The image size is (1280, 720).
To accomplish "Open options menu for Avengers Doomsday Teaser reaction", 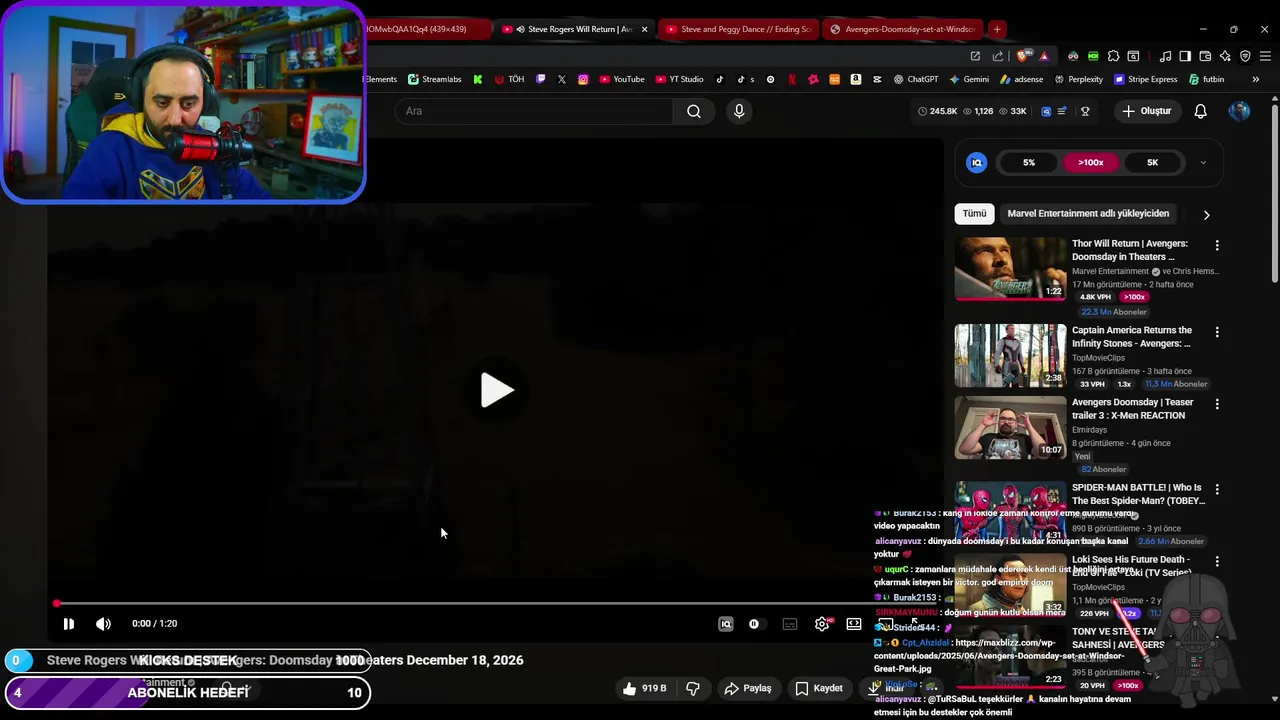I will point(1217,404).
